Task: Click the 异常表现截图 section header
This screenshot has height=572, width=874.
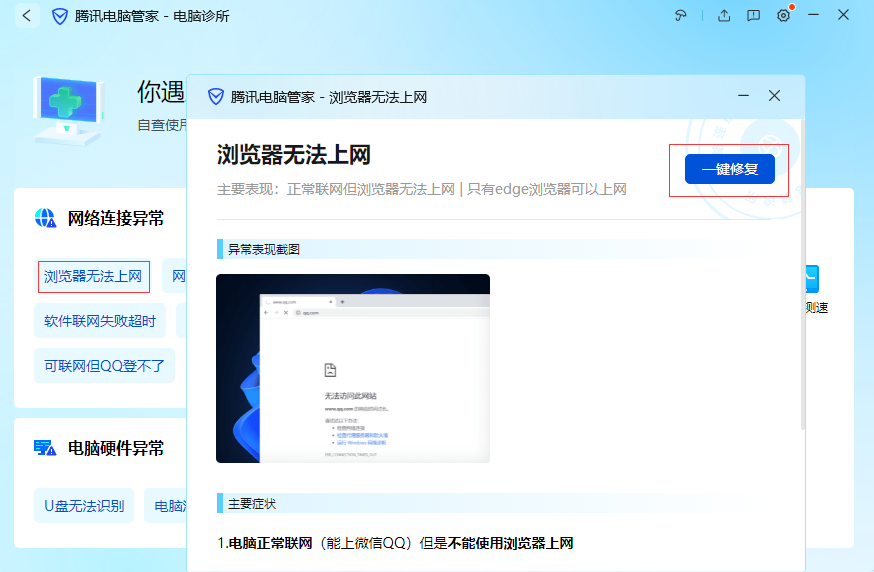Action: coord(263,249)
